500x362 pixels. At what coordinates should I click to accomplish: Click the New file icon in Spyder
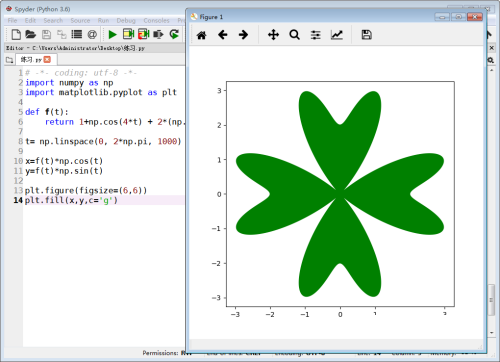click(16, 34)
